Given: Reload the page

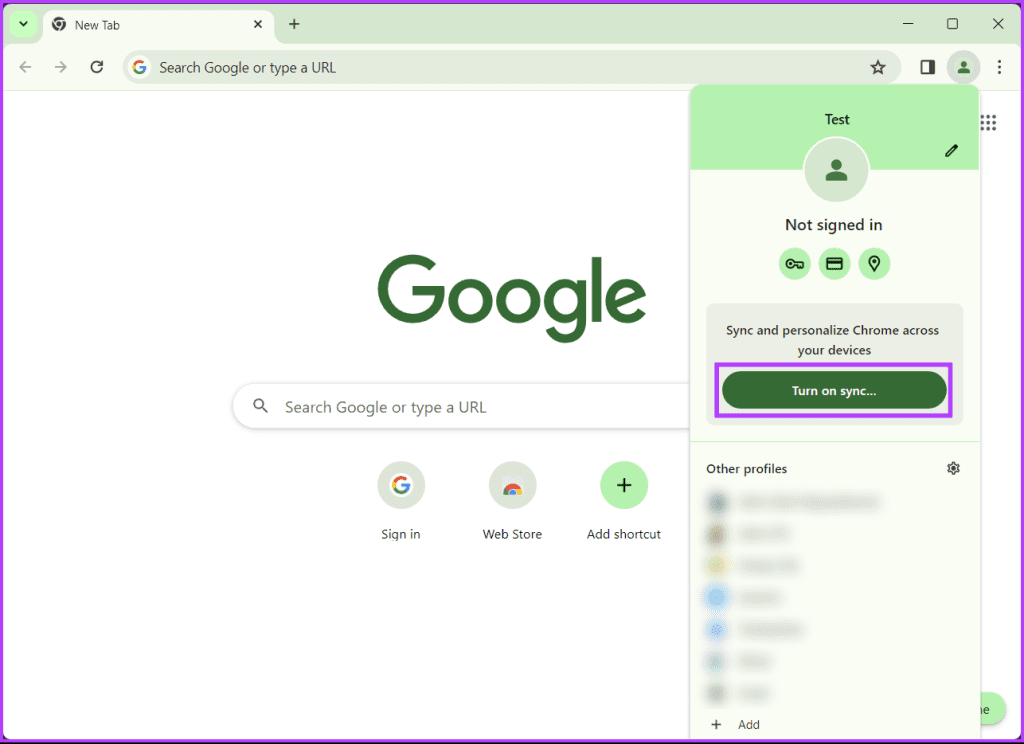Looking at the screenshot, I should point(96,67).
